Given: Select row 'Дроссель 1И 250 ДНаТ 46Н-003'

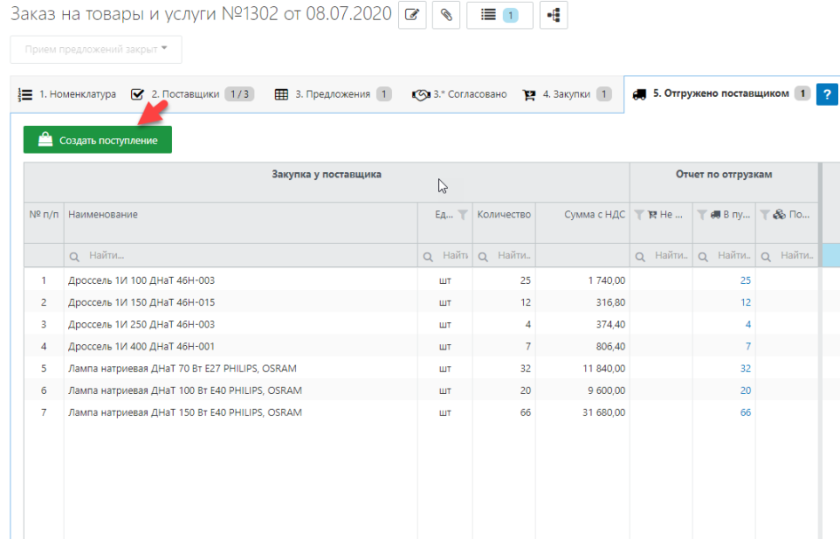Looking at the screenshot, I should pyautogui.click(x=141, y=324).
